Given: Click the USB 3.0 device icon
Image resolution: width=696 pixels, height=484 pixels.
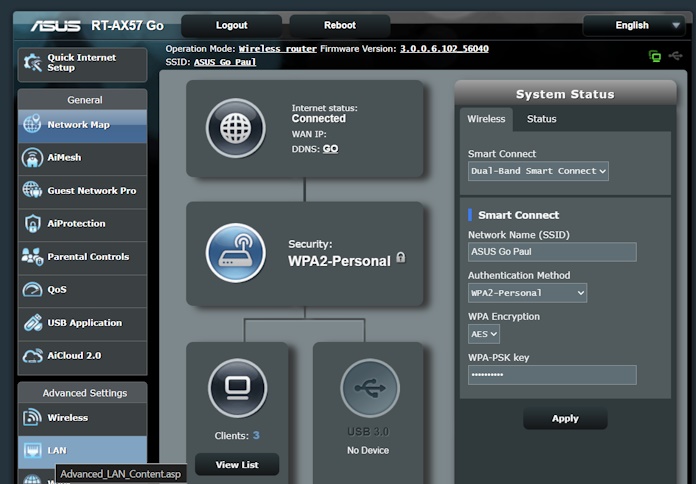Looking at the screenshot, I should tap(370, 388).
